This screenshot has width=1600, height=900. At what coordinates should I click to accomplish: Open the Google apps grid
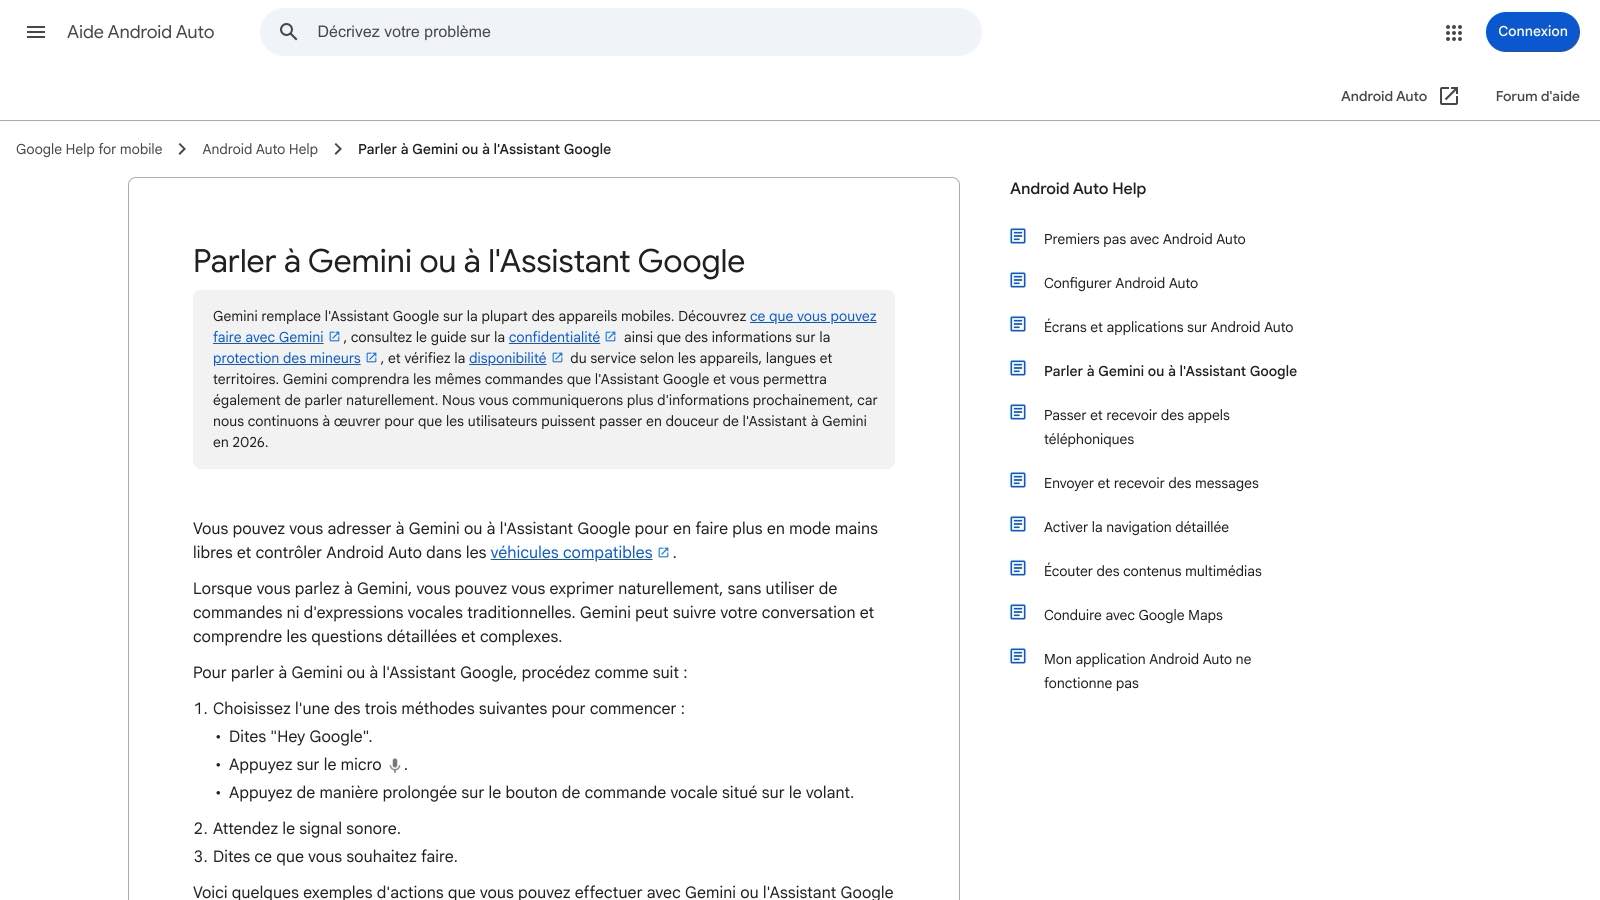pyautogui.click(x=1454, y=32)
